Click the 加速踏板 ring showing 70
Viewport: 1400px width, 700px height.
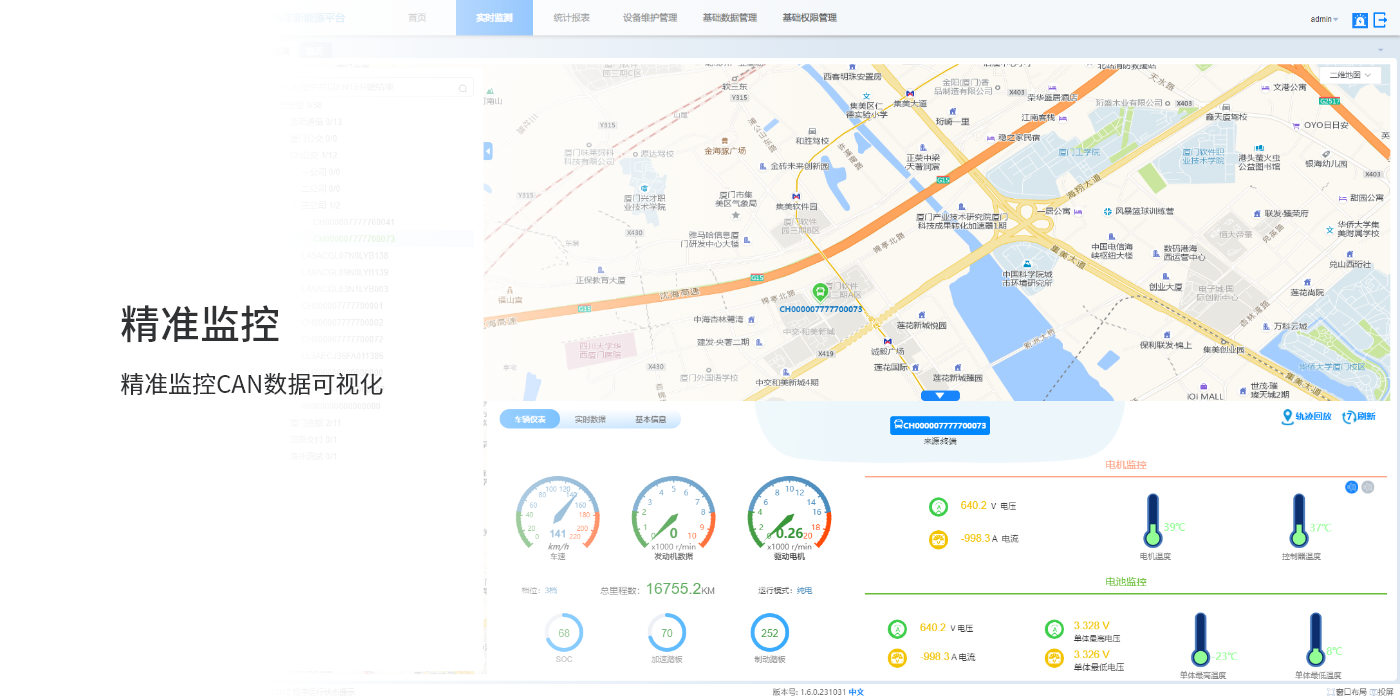coord(667,633)
